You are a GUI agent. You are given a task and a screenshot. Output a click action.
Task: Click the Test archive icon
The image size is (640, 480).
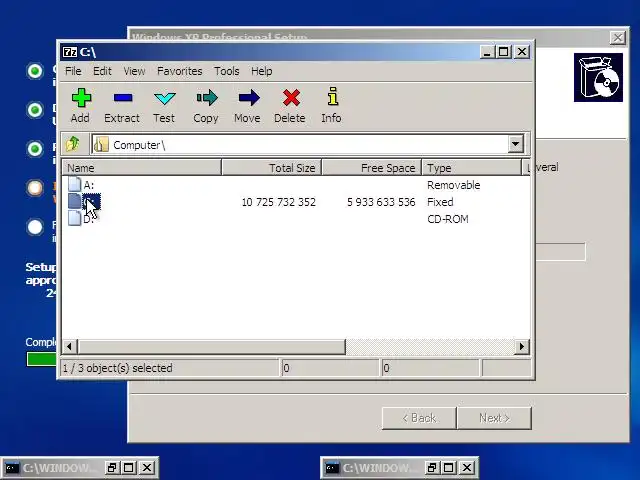[164, 98]
